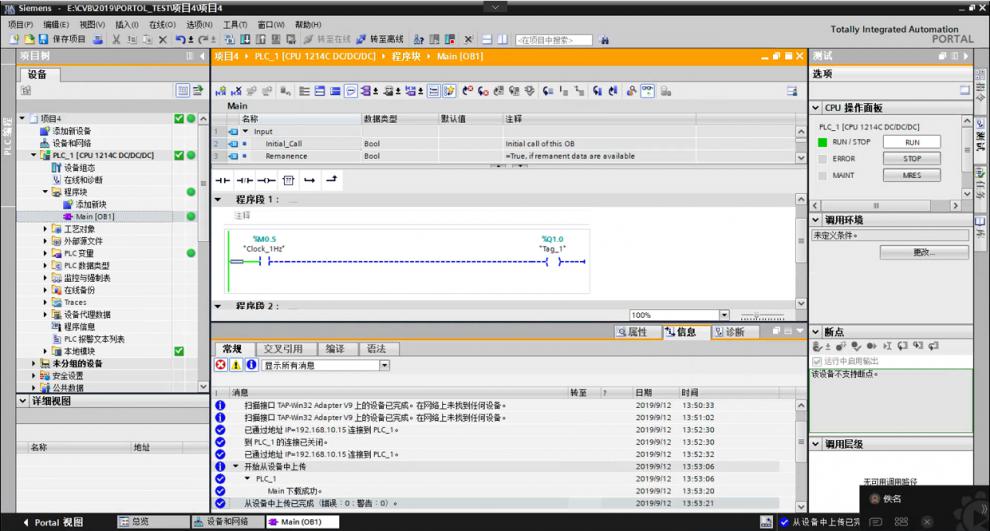Click the editor zoom slider

click(x=762, y=315)
